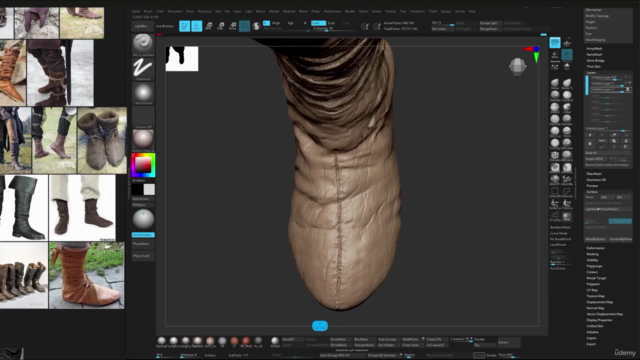The width and height of the screenshot is (640, 360).
Task: Select the ClayBuildup brush
Action: (567, 96)
